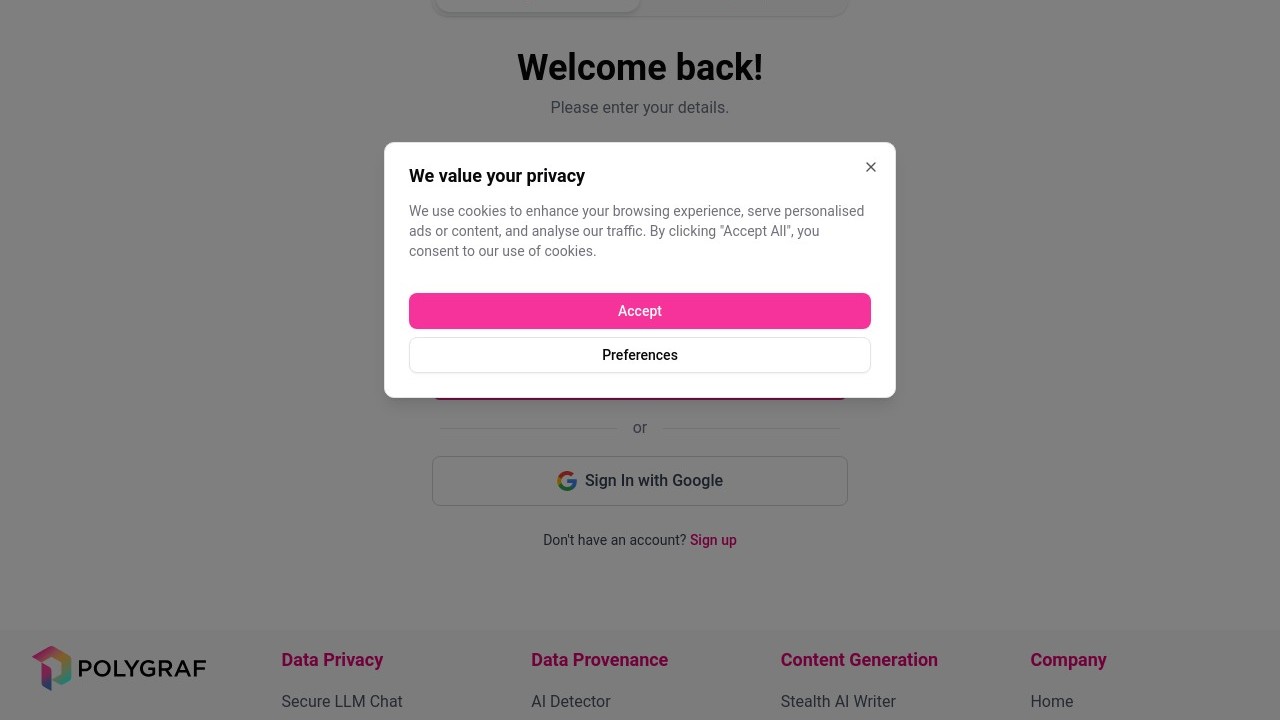Click the cookie consent description text
1280x720 pixels.
pos(636,231)
